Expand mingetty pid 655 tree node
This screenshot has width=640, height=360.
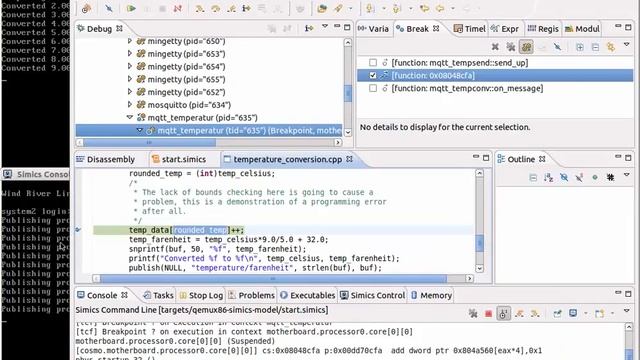[129, 79]
